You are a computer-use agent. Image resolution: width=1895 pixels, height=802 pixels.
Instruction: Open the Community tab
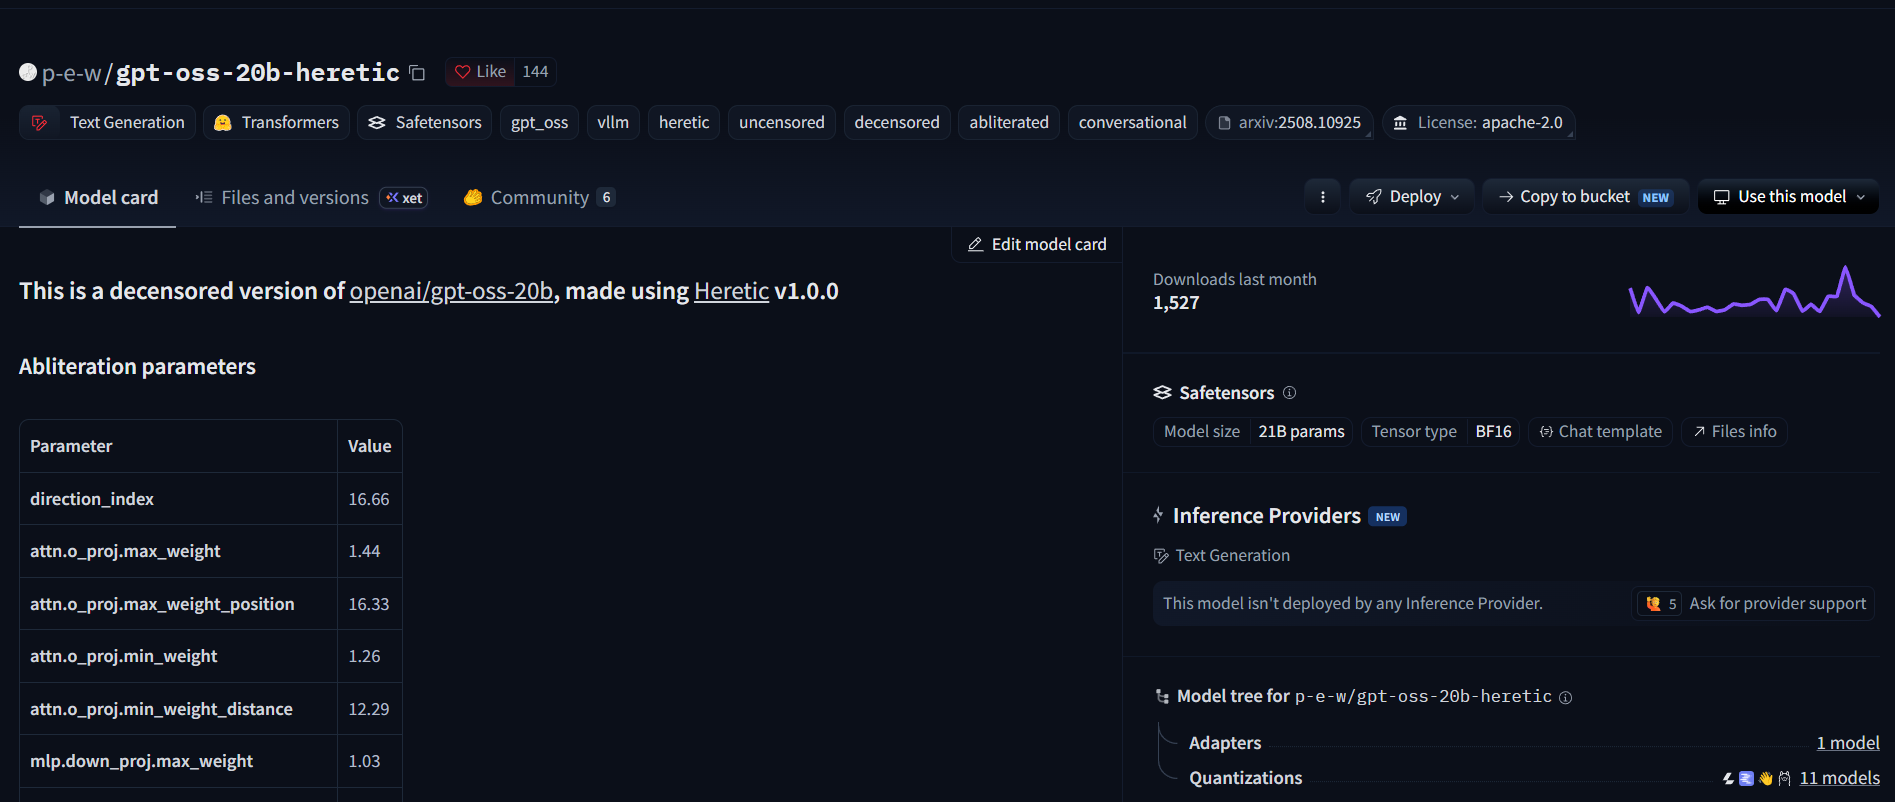point(539,198)
